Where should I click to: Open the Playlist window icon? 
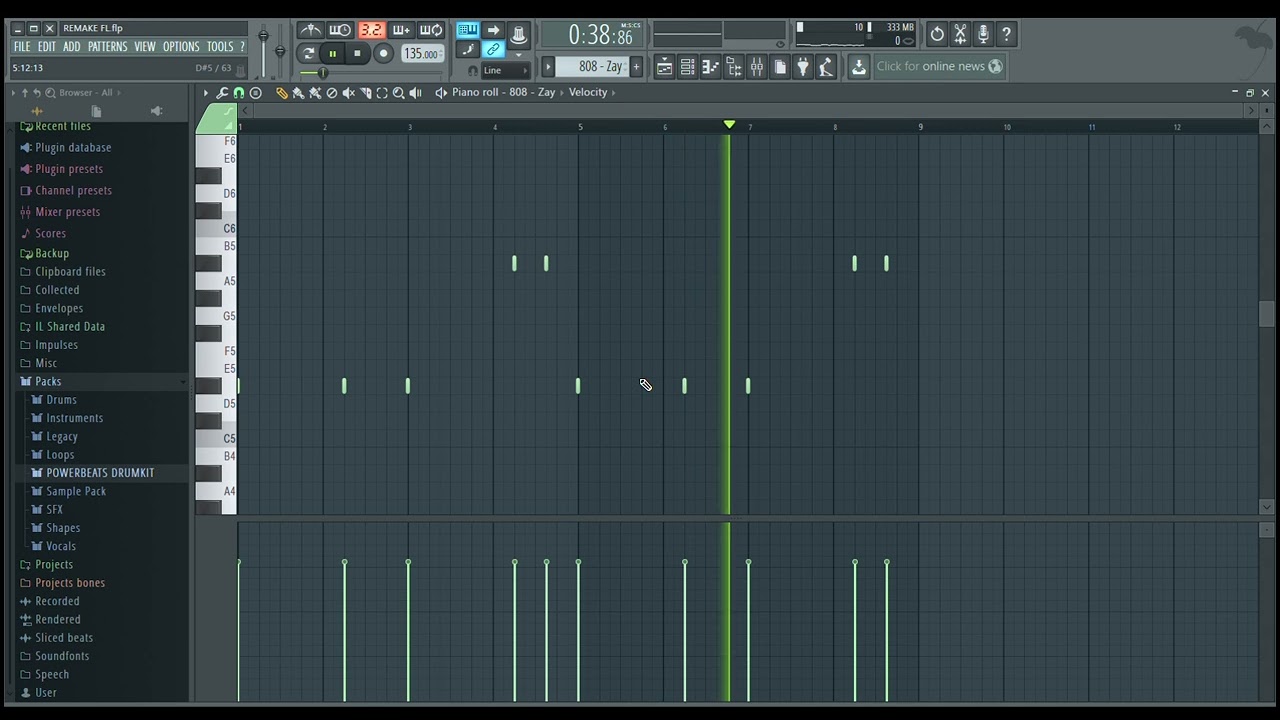[x=664, y=67]
